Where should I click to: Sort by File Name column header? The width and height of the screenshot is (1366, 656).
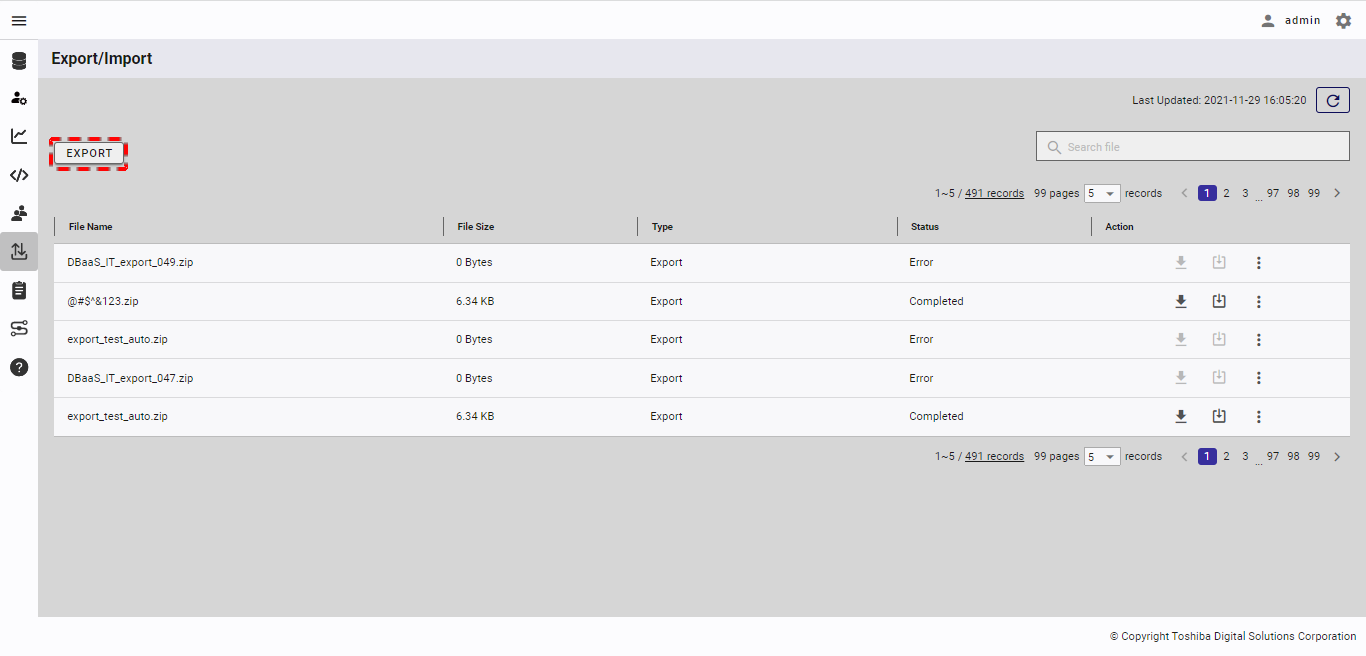tap(91, 227)
